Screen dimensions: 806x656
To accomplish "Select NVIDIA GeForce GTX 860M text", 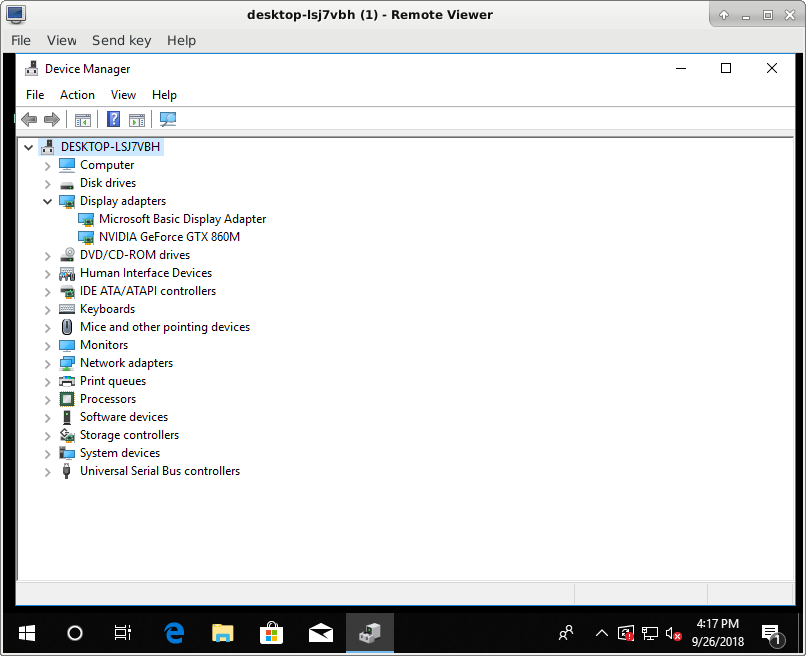I will 169,237.
